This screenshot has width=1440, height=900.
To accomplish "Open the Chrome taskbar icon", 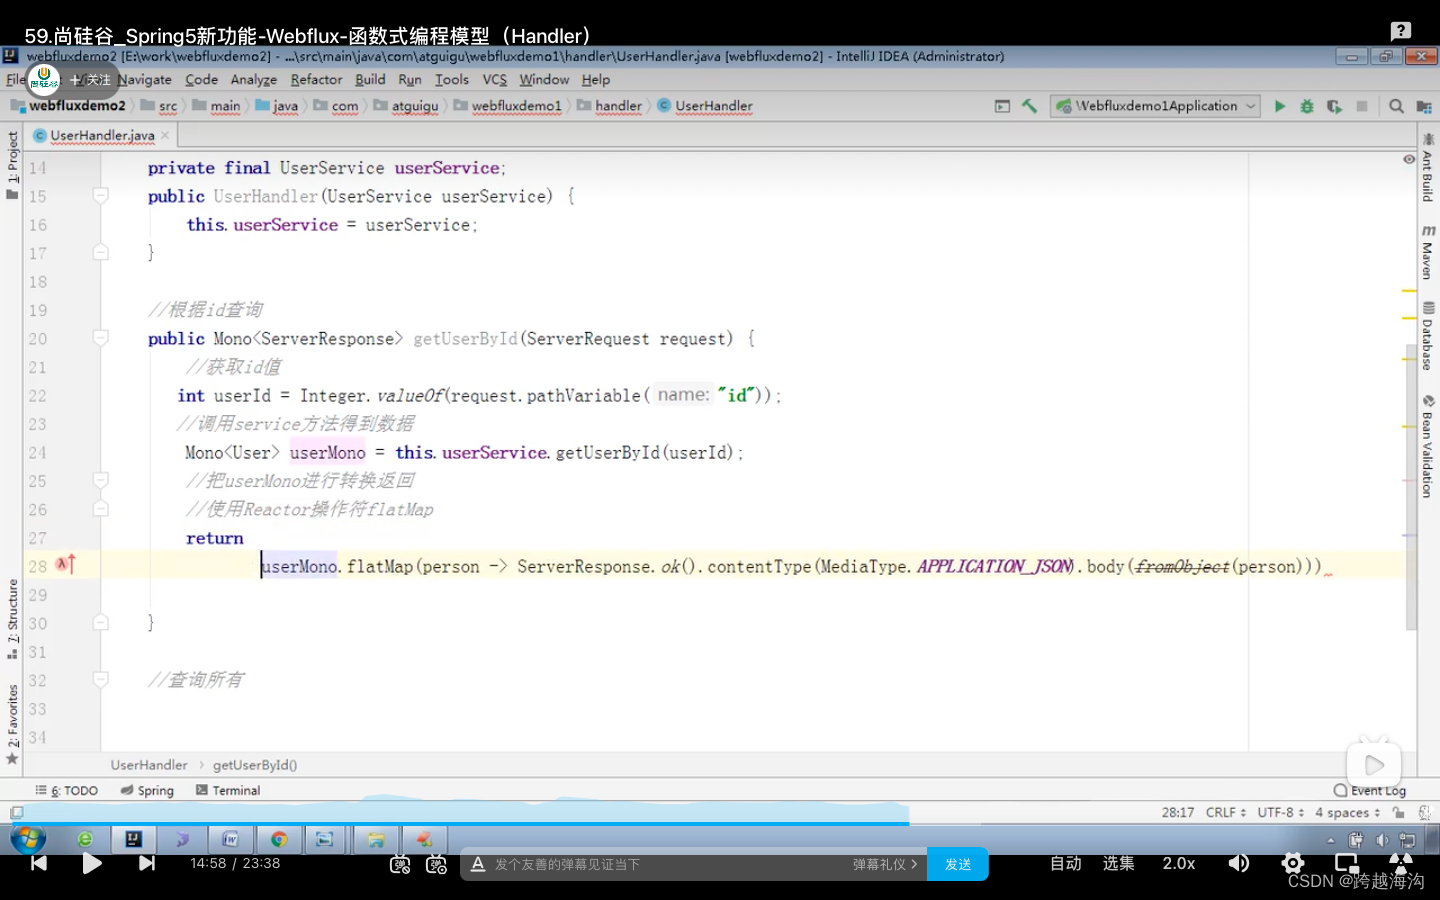I will (x=279, y=839).
